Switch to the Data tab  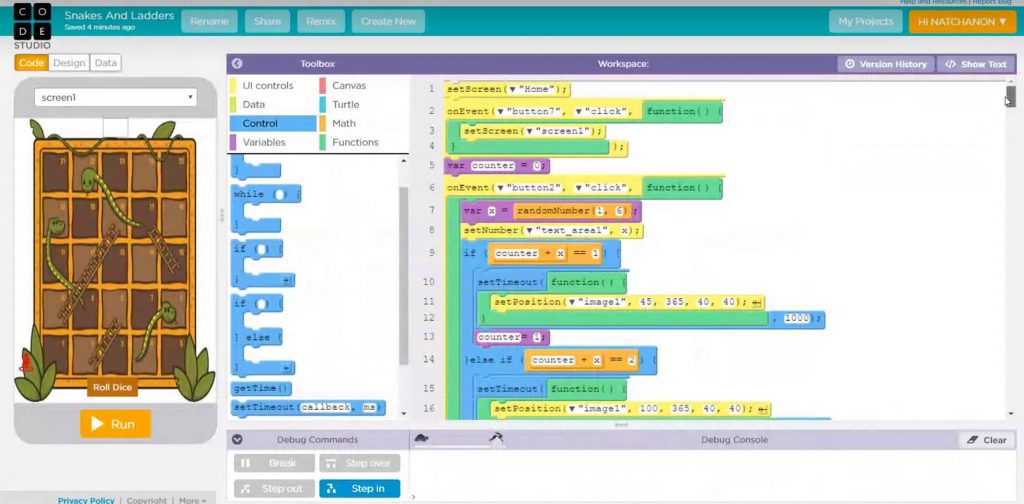[x=106, y=63]
